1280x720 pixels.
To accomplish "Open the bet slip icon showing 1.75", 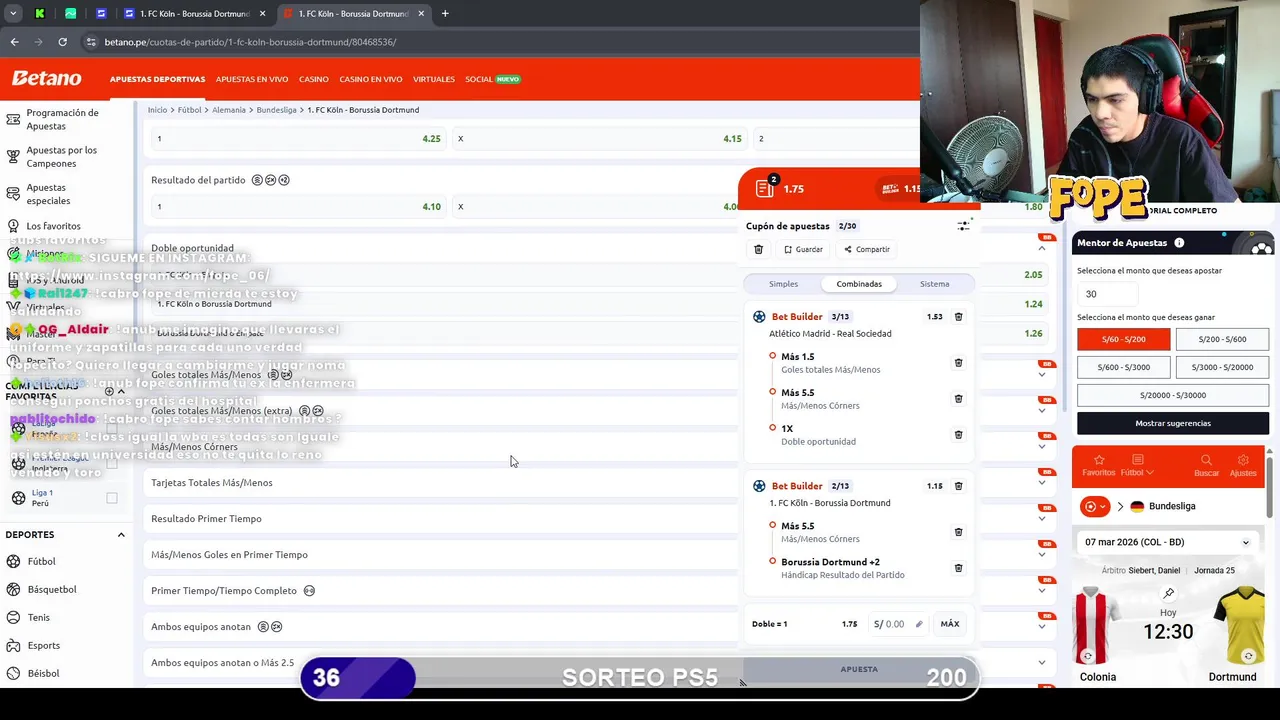I will [766, 188].
